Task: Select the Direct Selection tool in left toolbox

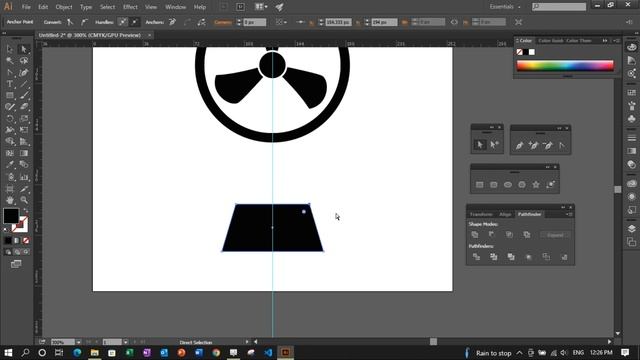Action: coord(24,49)
